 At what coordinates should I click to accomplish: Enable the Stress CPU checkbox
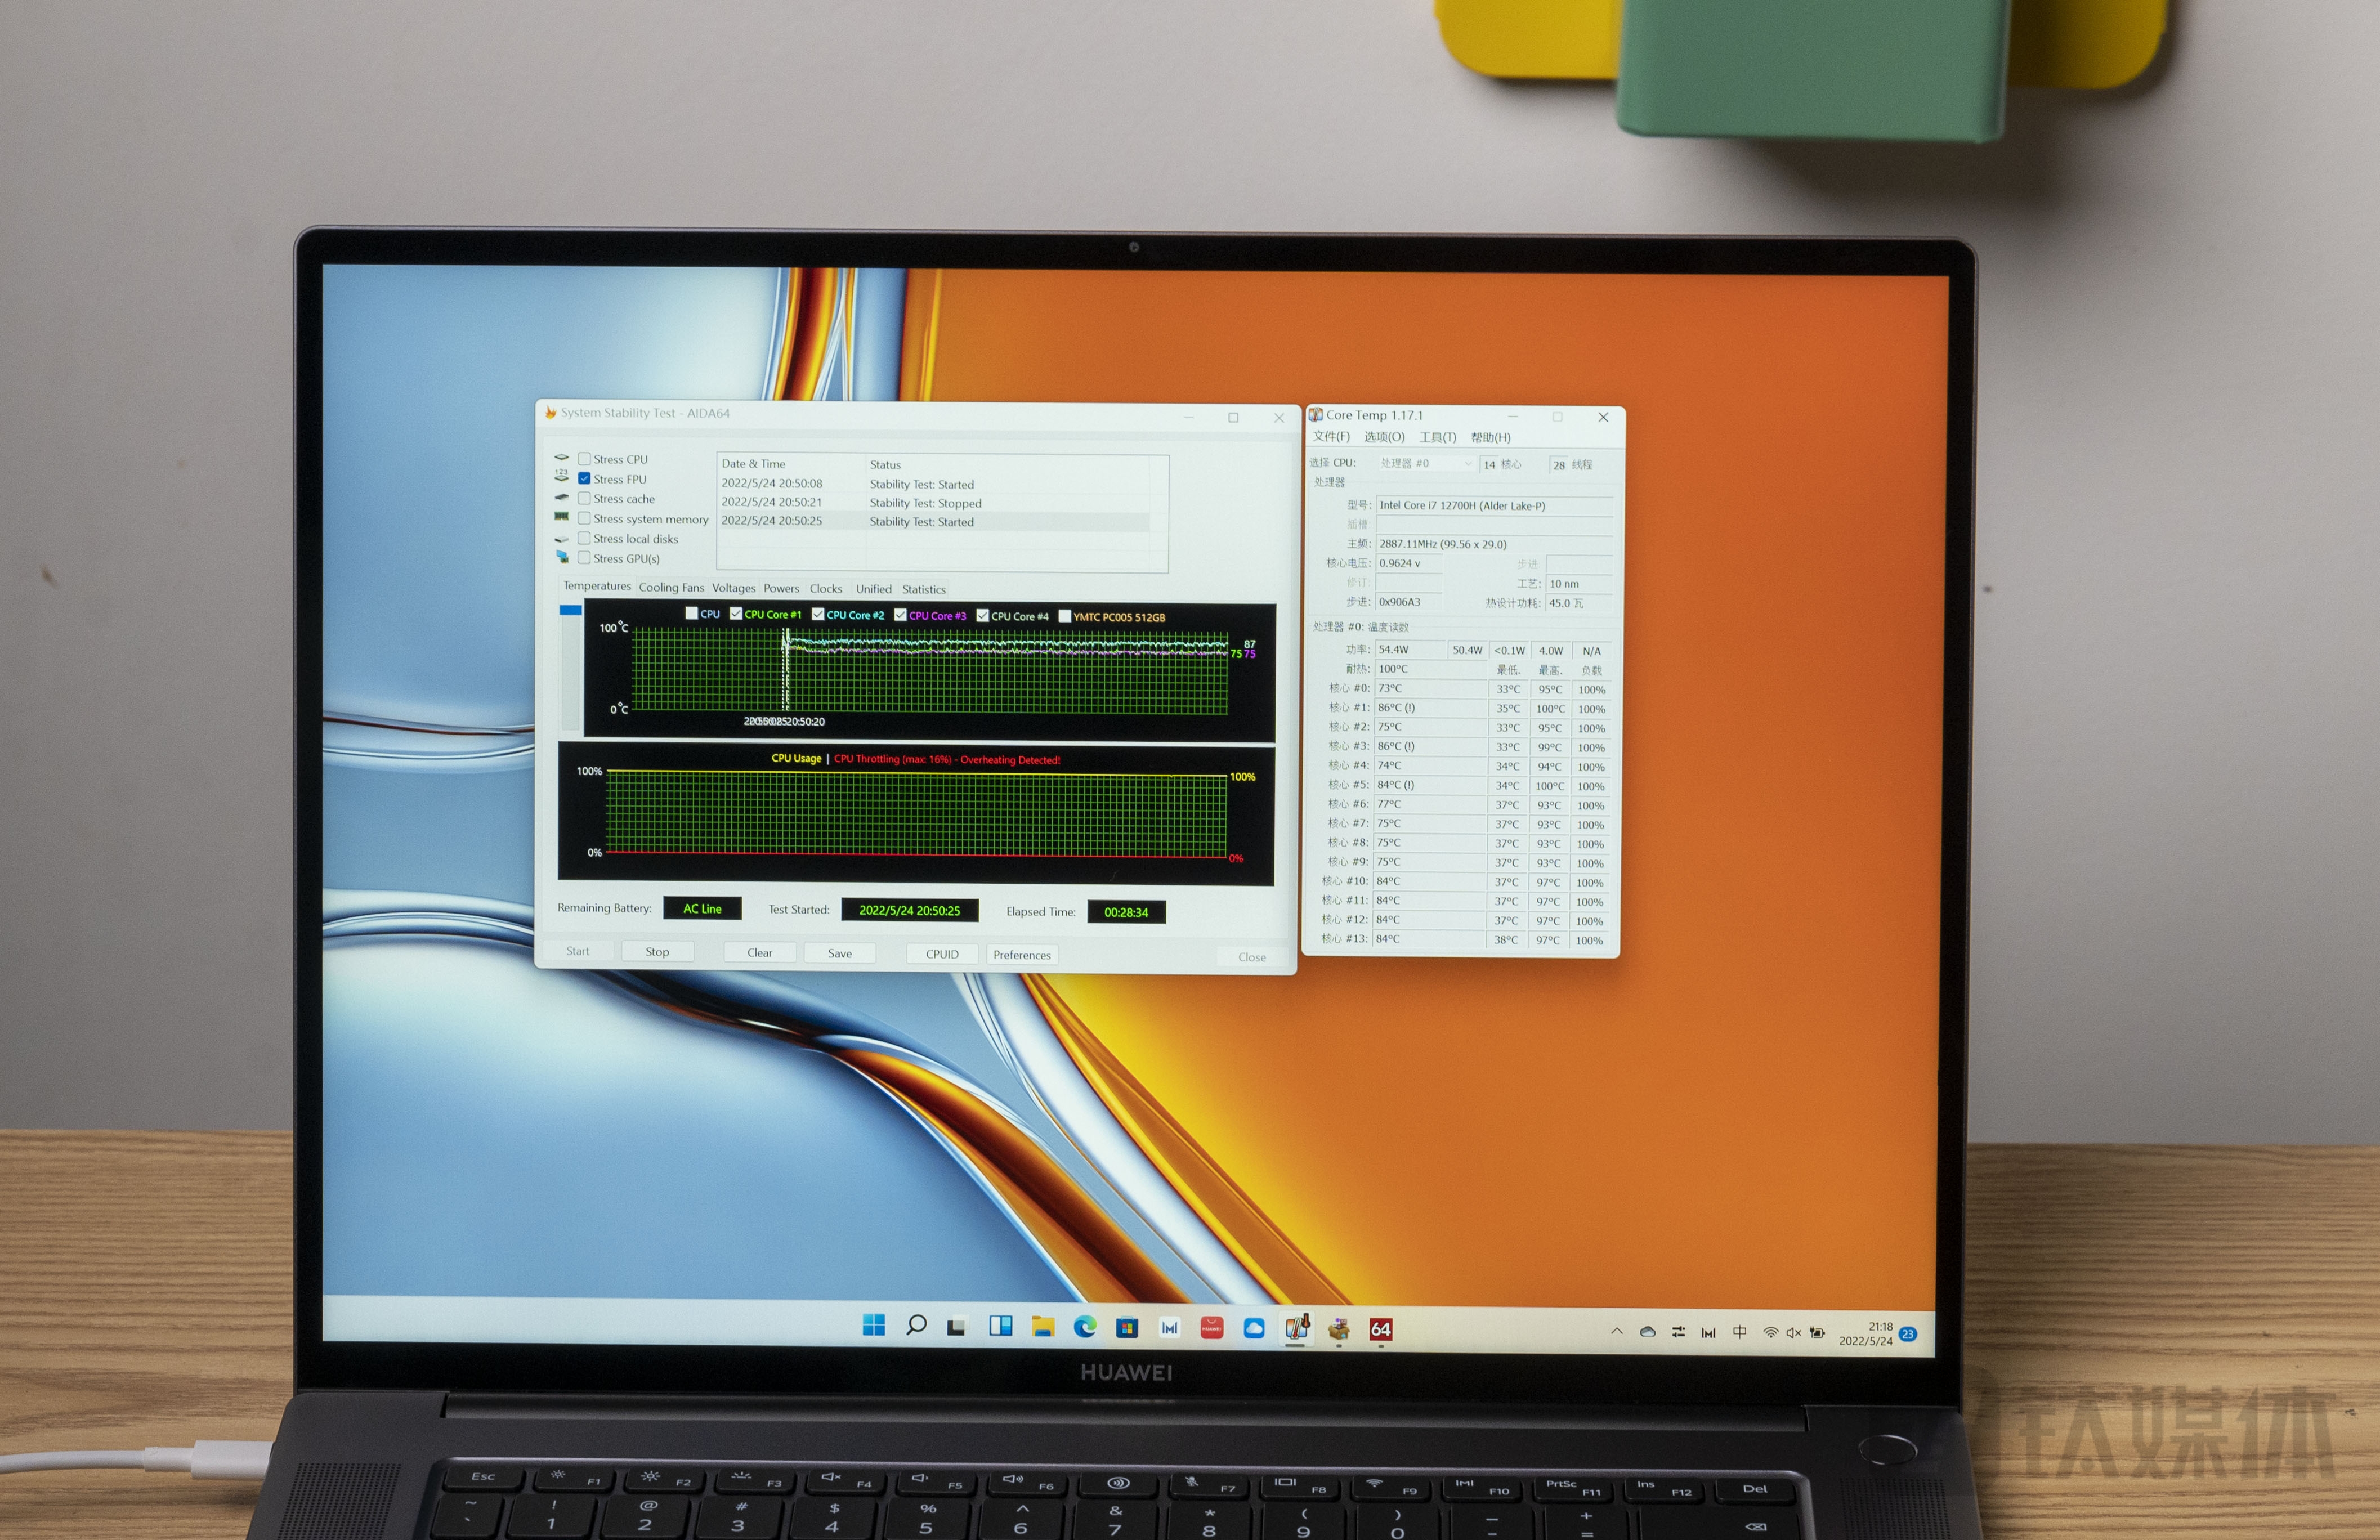click(584, 459)
